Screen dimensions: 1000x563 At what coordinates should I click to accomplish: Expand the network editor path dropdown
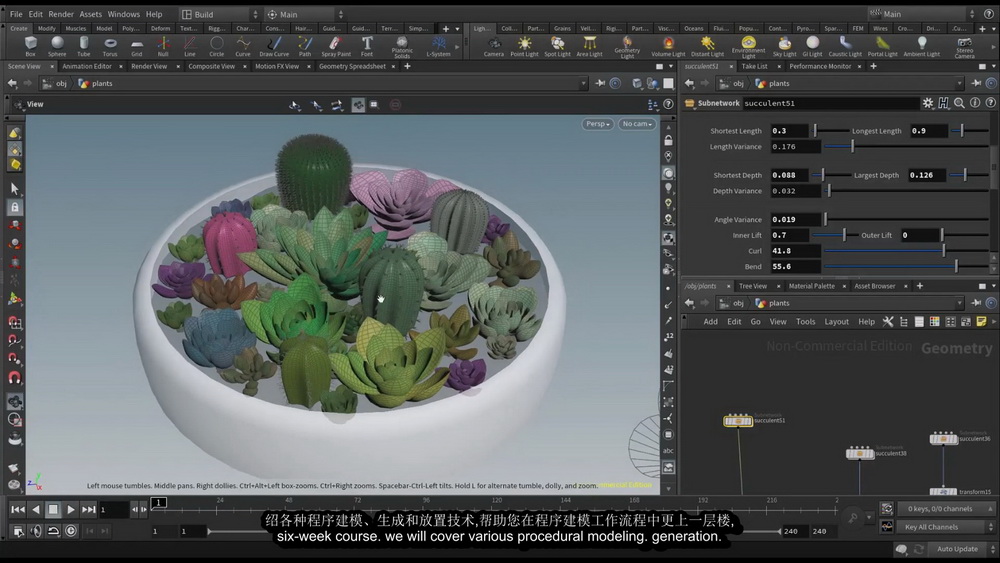click(959, 303)
